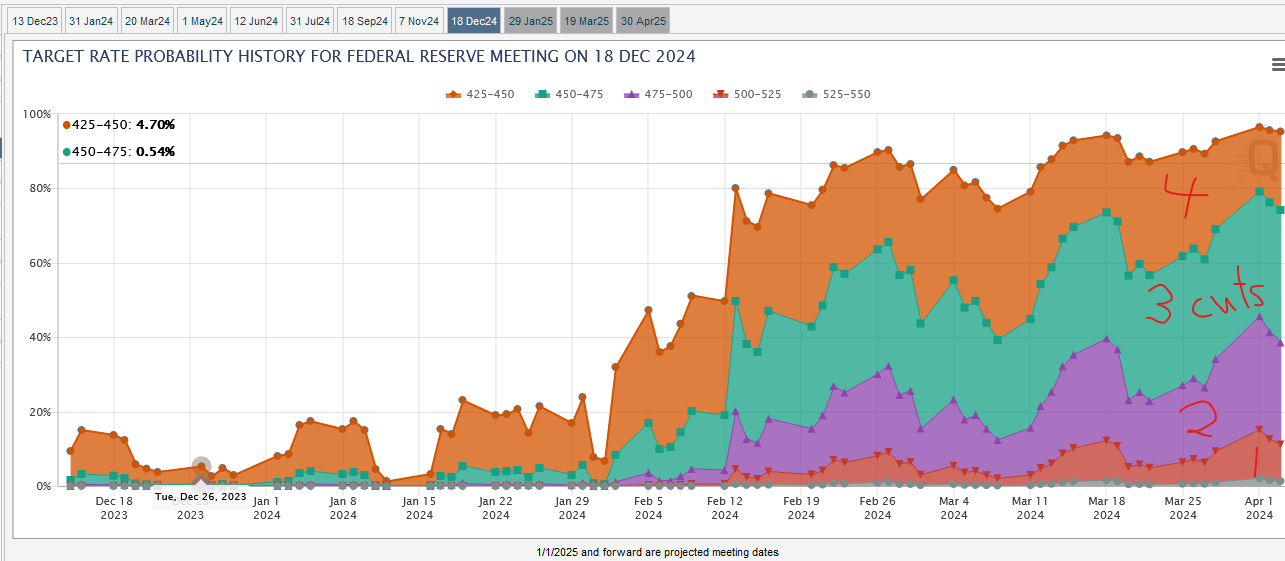Hide the 475-500 purple legend series

[x=658, y=94]
